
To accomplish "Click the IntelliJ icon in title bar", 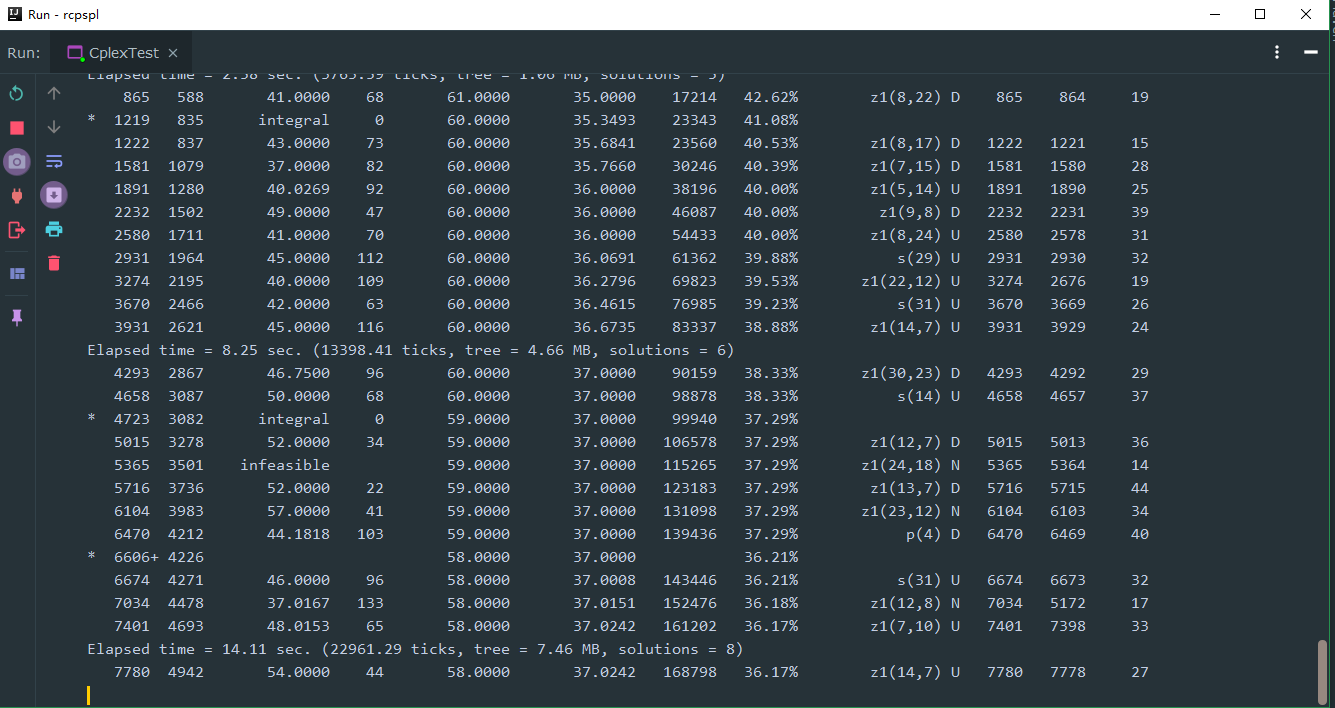I will [x=16, y=14].
